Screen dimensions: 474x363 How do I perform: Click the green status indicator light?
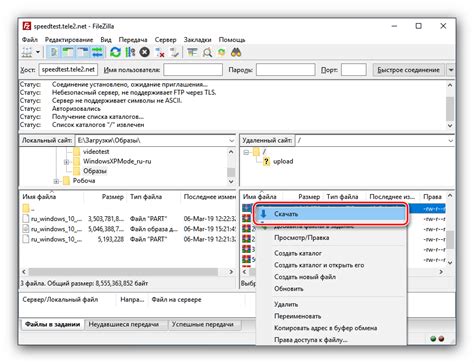click(433, 339)
